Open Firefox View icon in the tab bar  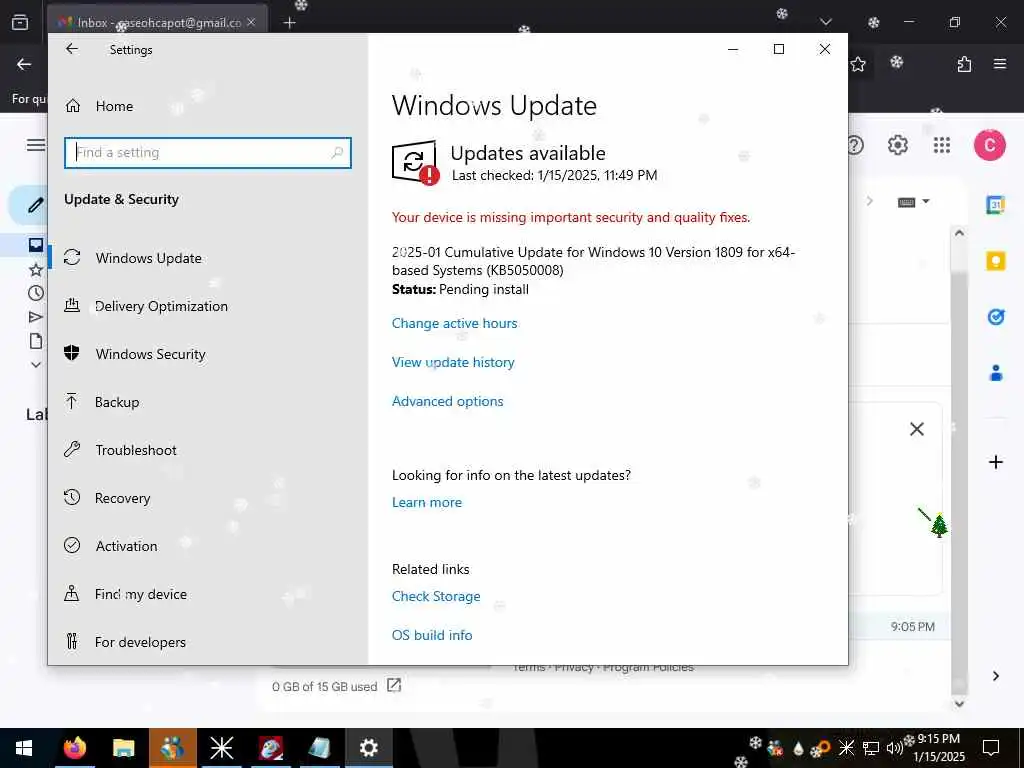pyautogui.click(x=20, y=22)
